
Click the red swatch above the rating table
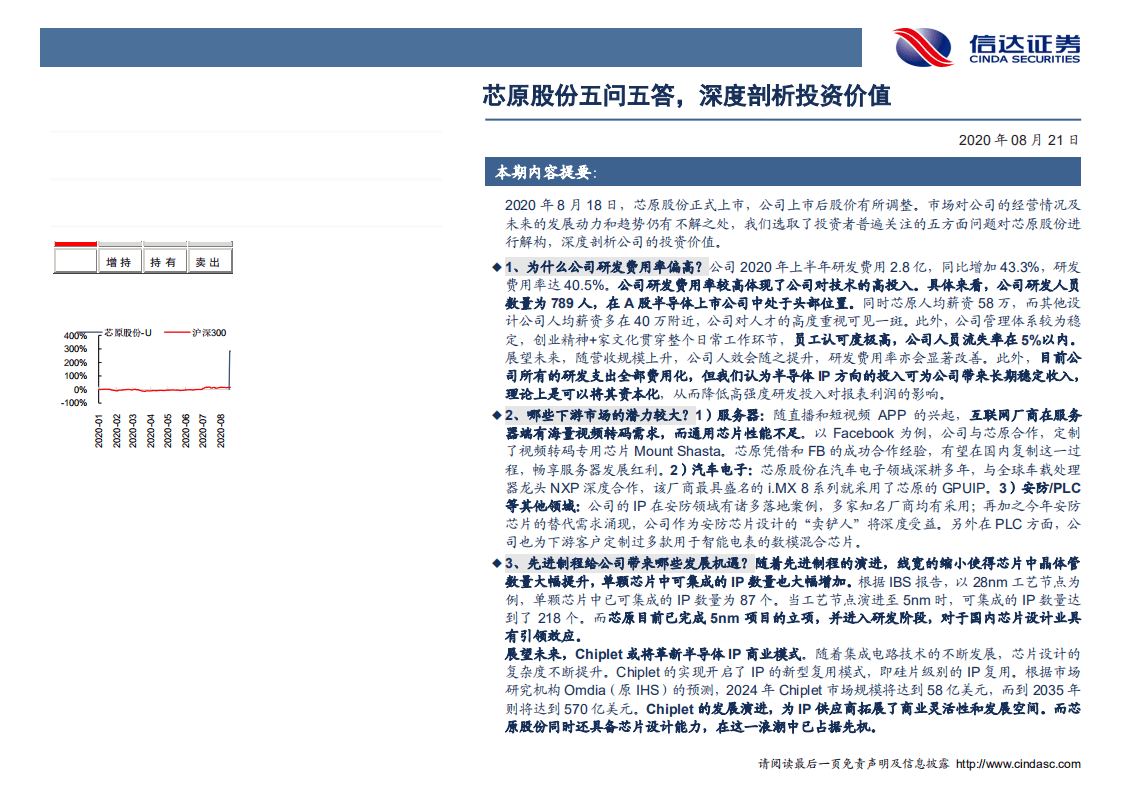tap(75, 244)
